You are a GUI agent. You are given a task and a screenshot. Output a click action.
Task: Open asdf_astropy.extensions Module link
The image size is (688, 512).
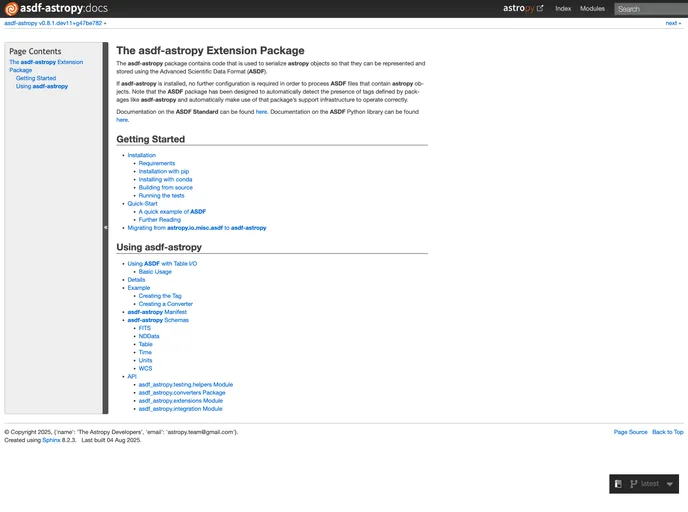click(180, 401)
